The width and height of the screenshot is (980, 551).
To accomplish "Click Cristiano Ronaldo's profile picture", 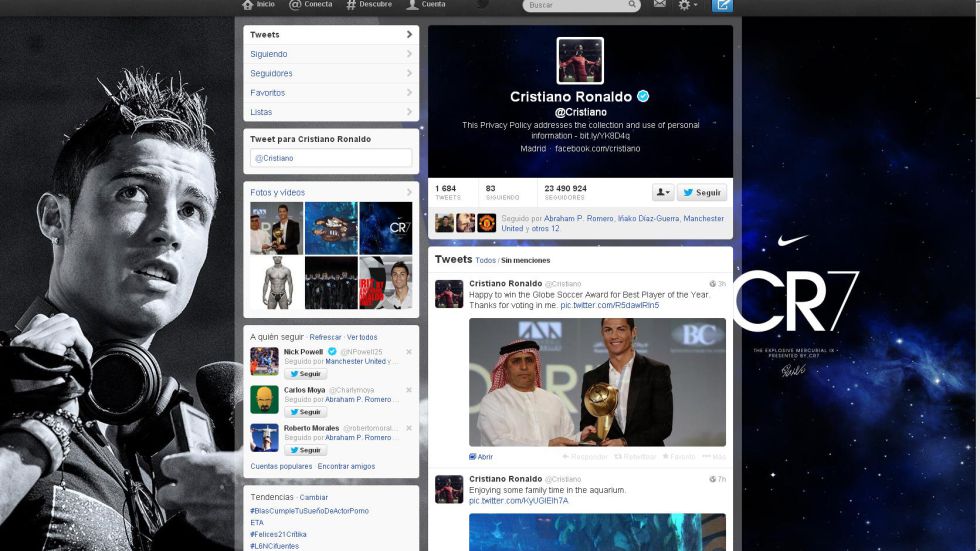I will pos(580,61).
